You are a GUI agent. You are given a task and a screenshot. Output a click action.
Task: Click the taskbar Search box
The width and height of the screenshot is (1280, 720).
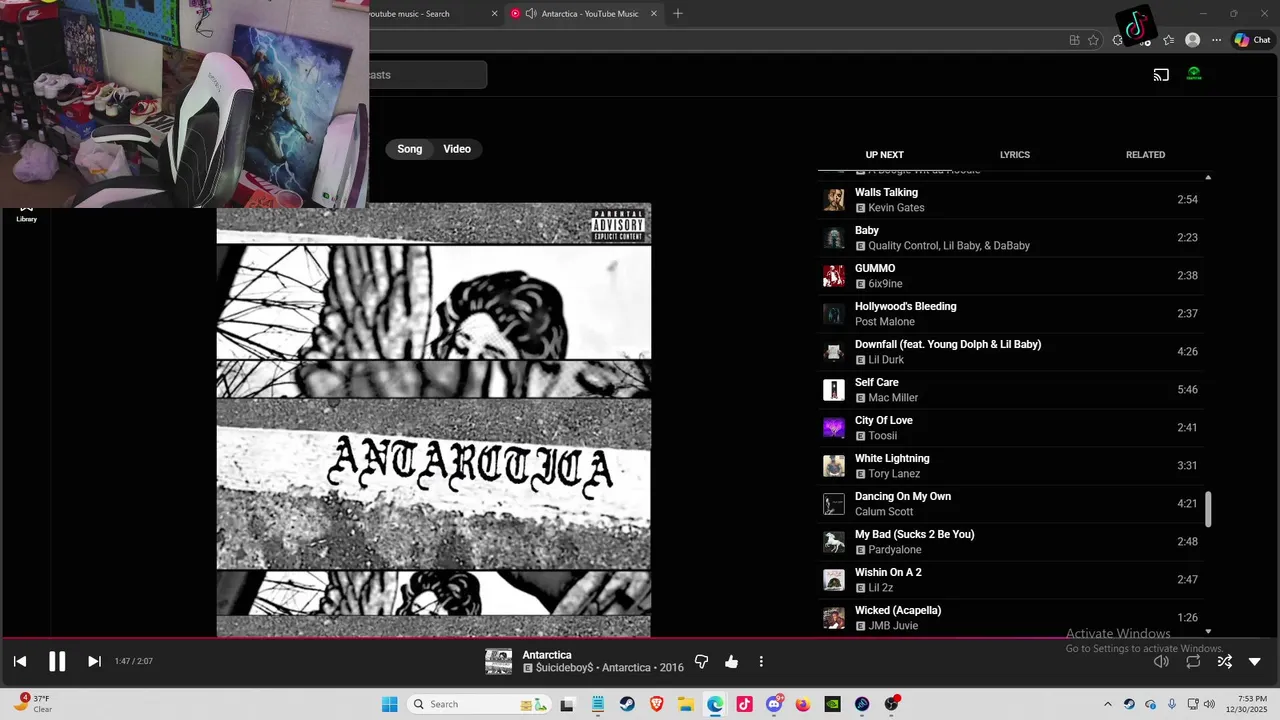click(480, 704)
